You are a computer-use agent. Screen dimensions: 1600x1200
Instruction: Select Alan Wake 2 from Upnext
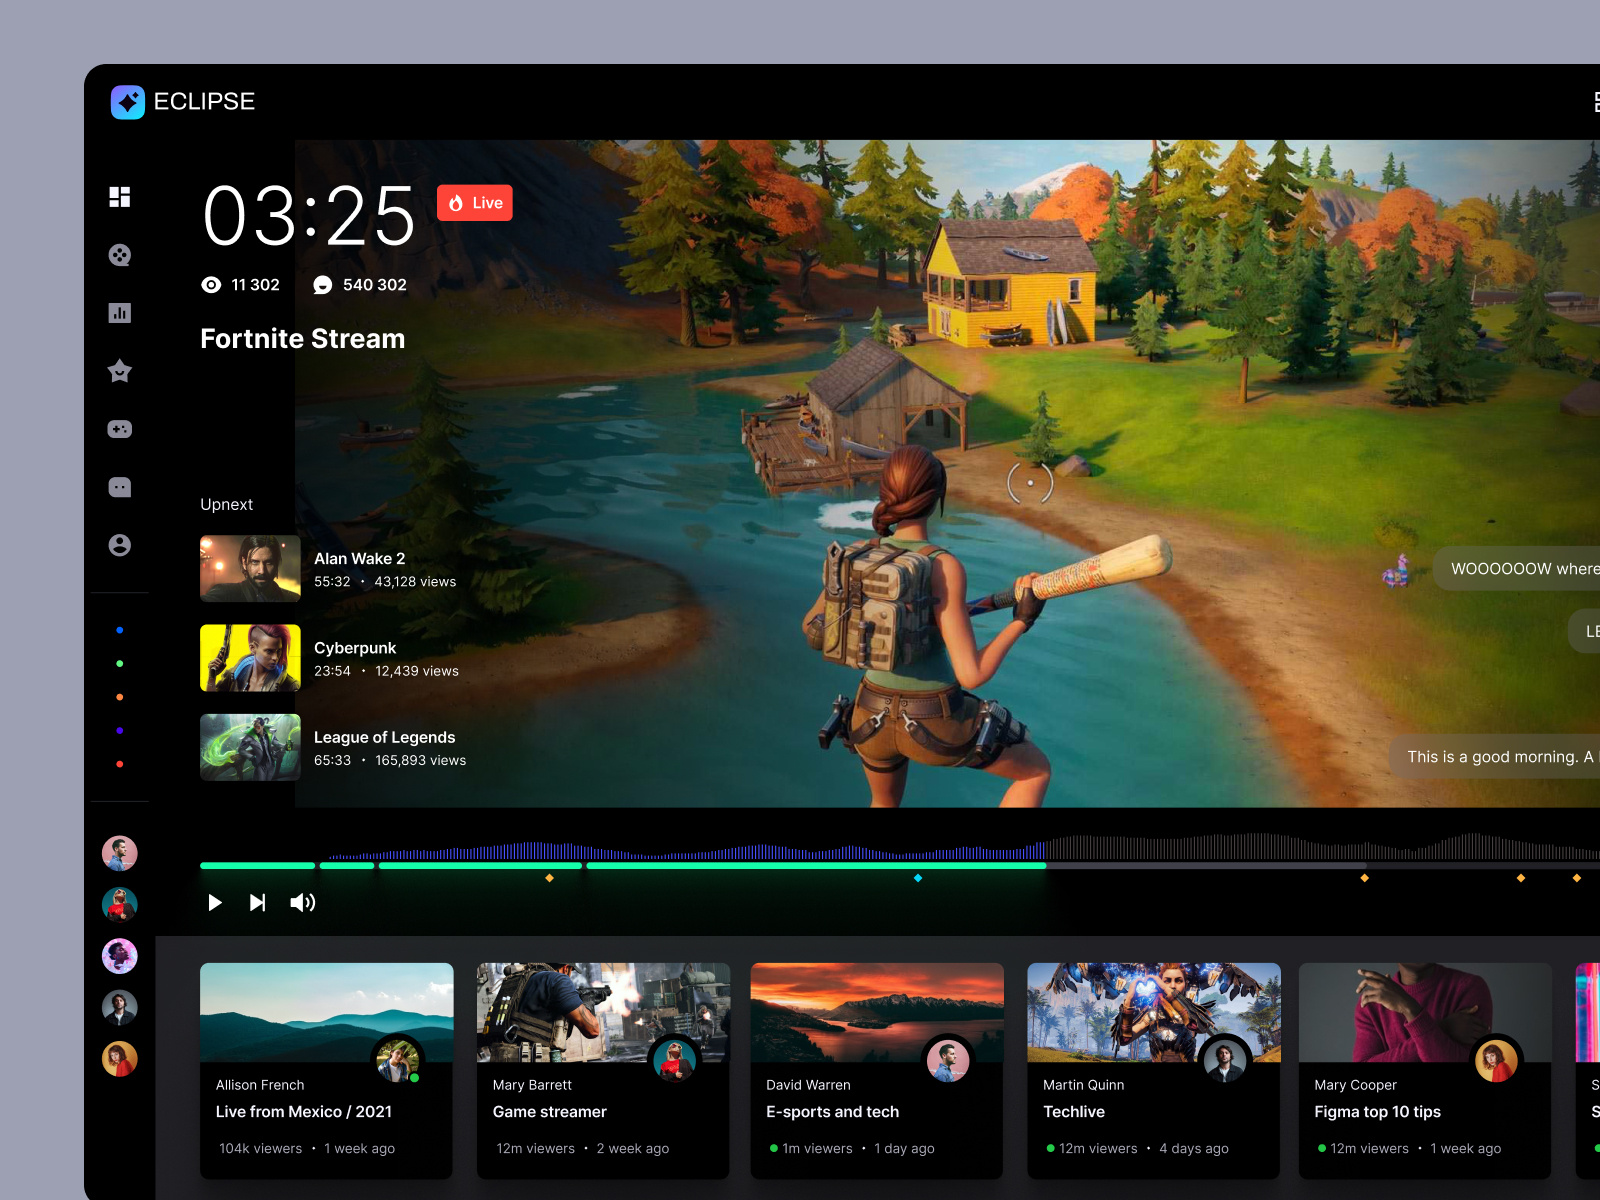coord(250,569)
